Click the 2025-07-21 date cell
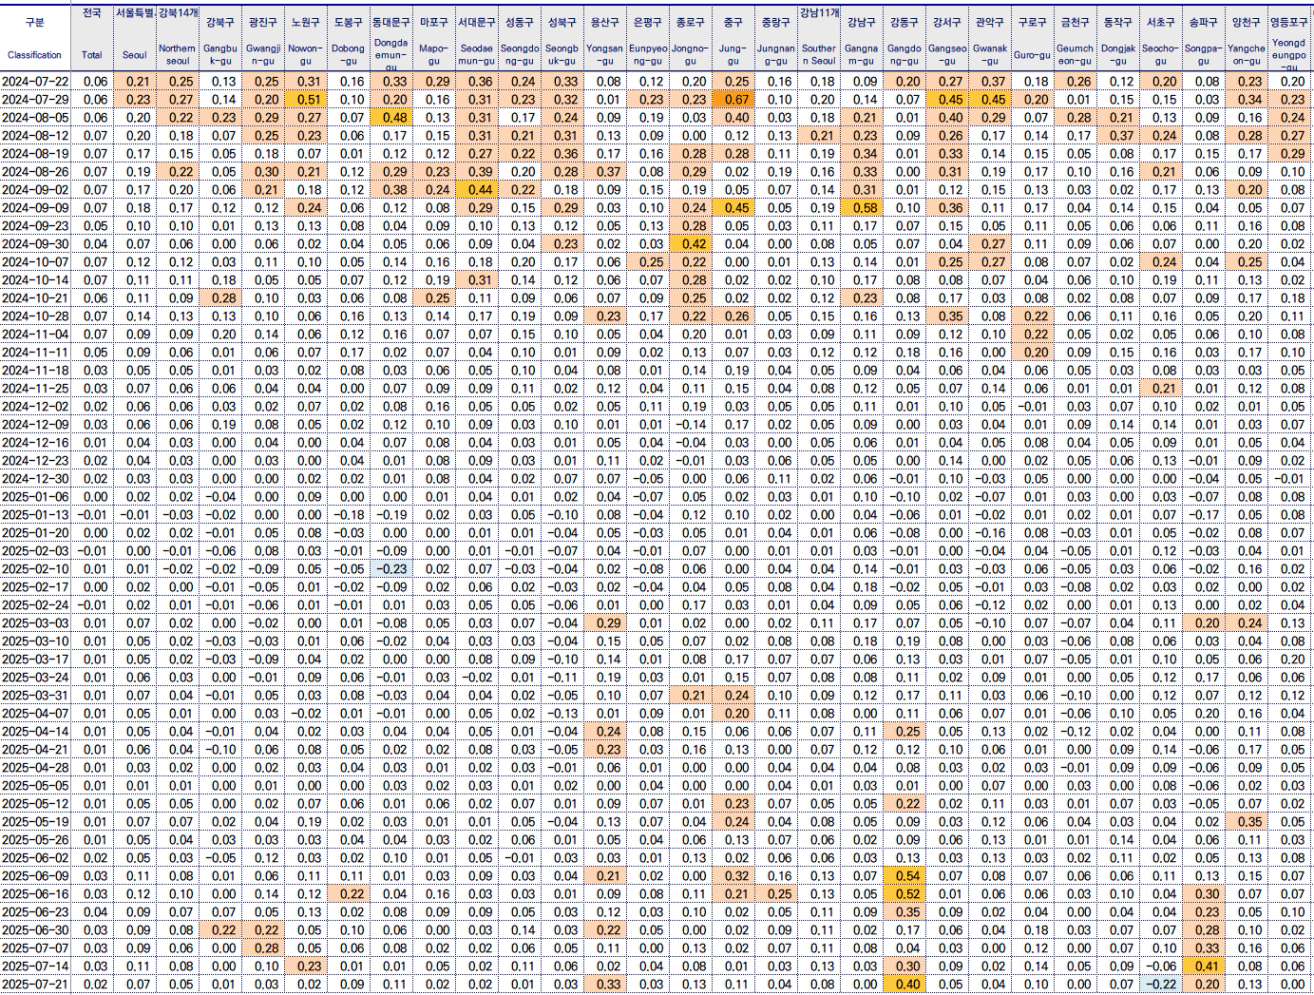 tap(35, 984)
